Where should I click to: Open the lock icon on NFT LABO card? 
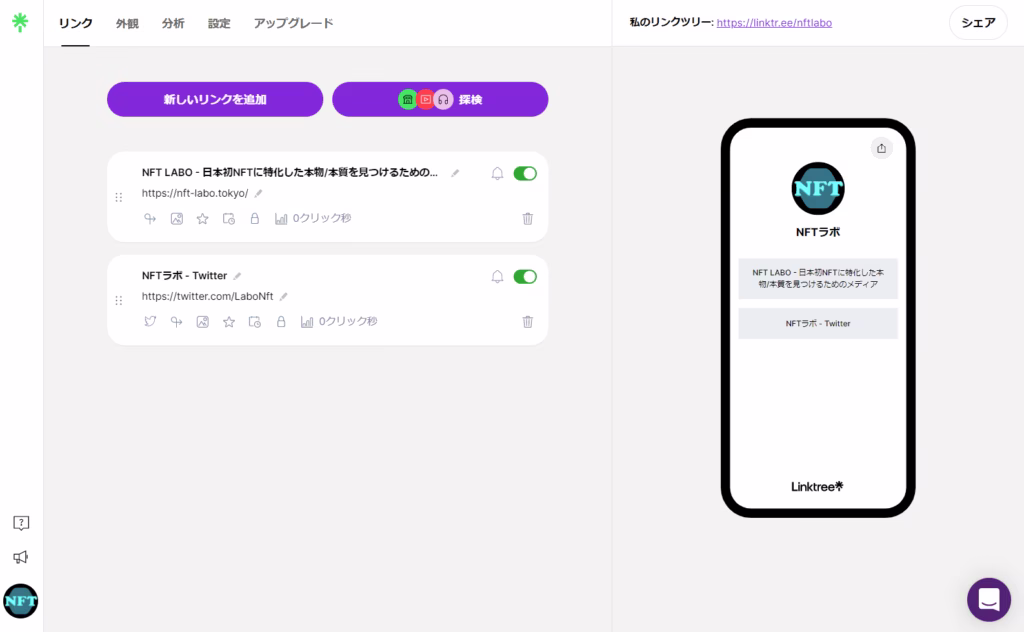[x=255, y=219]
